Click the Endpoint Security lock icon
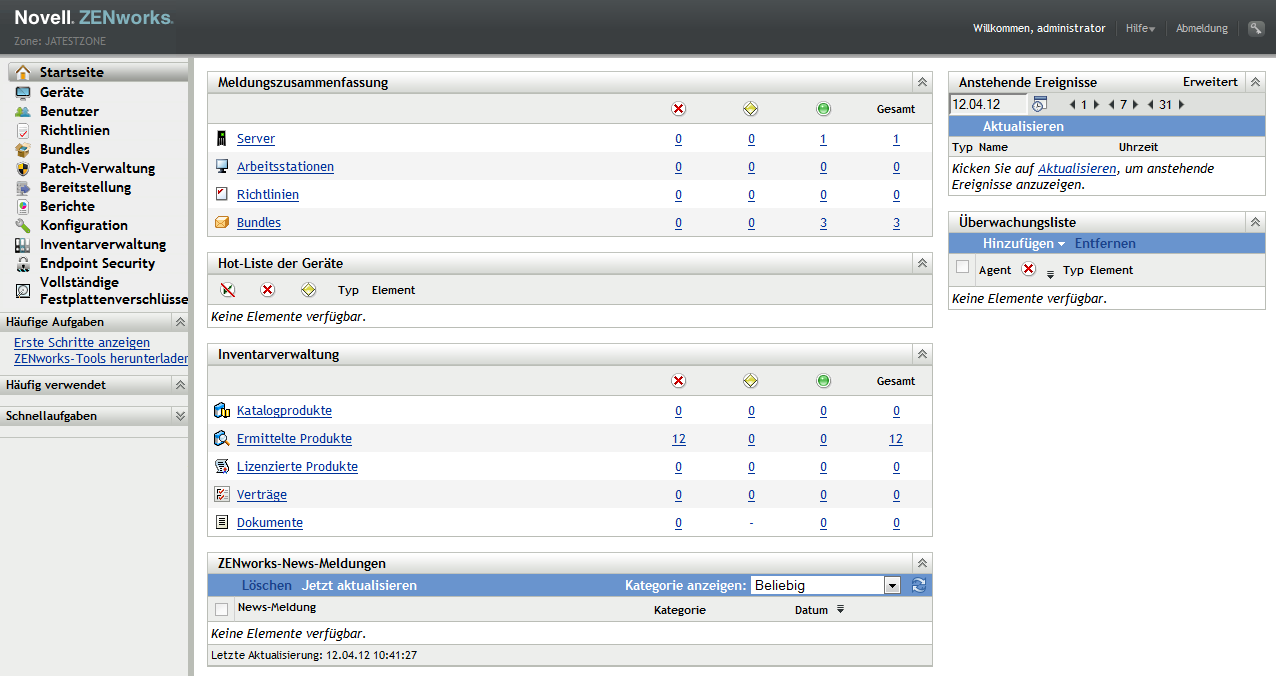The width and height of the screenshot is (1276, 676). [23, 263]
